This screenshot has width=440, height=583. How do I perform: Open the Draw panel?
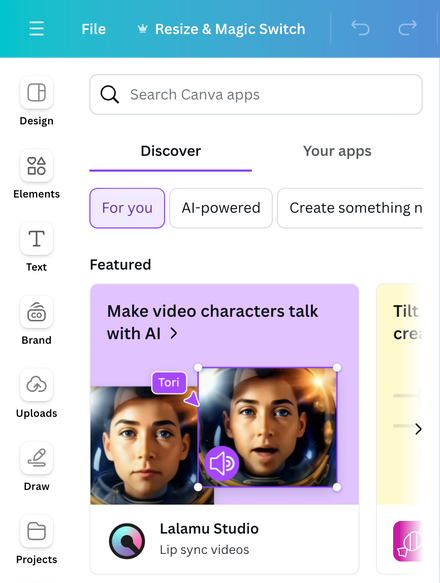coord(36,467)
